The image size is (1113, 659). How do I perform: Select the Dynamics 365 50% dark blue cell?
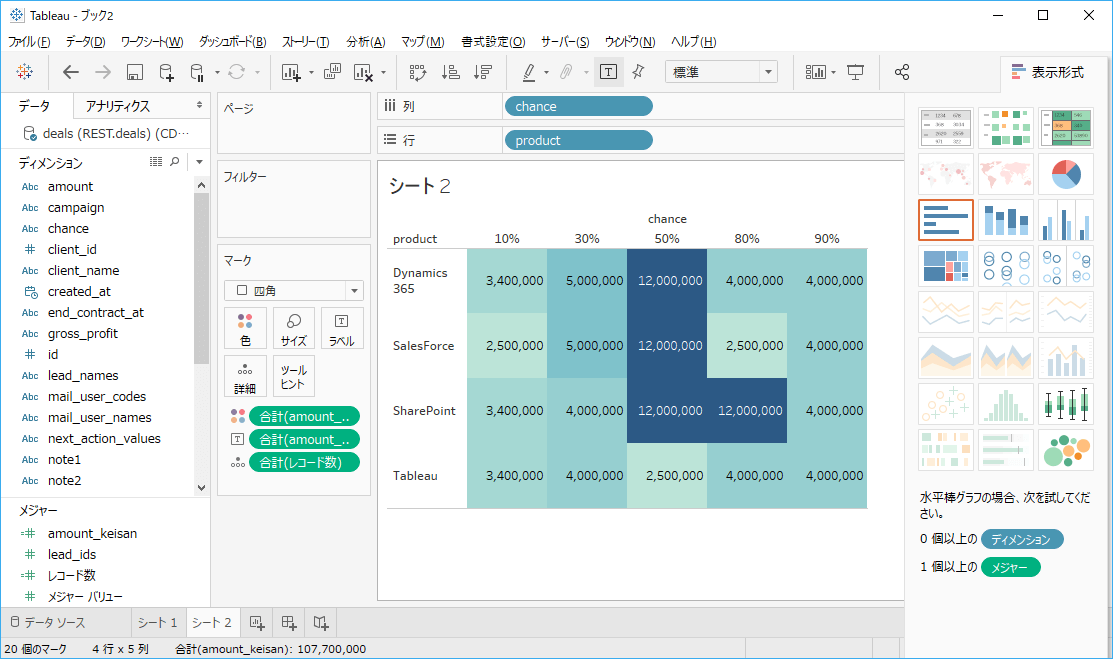click(x=667, y=281)
